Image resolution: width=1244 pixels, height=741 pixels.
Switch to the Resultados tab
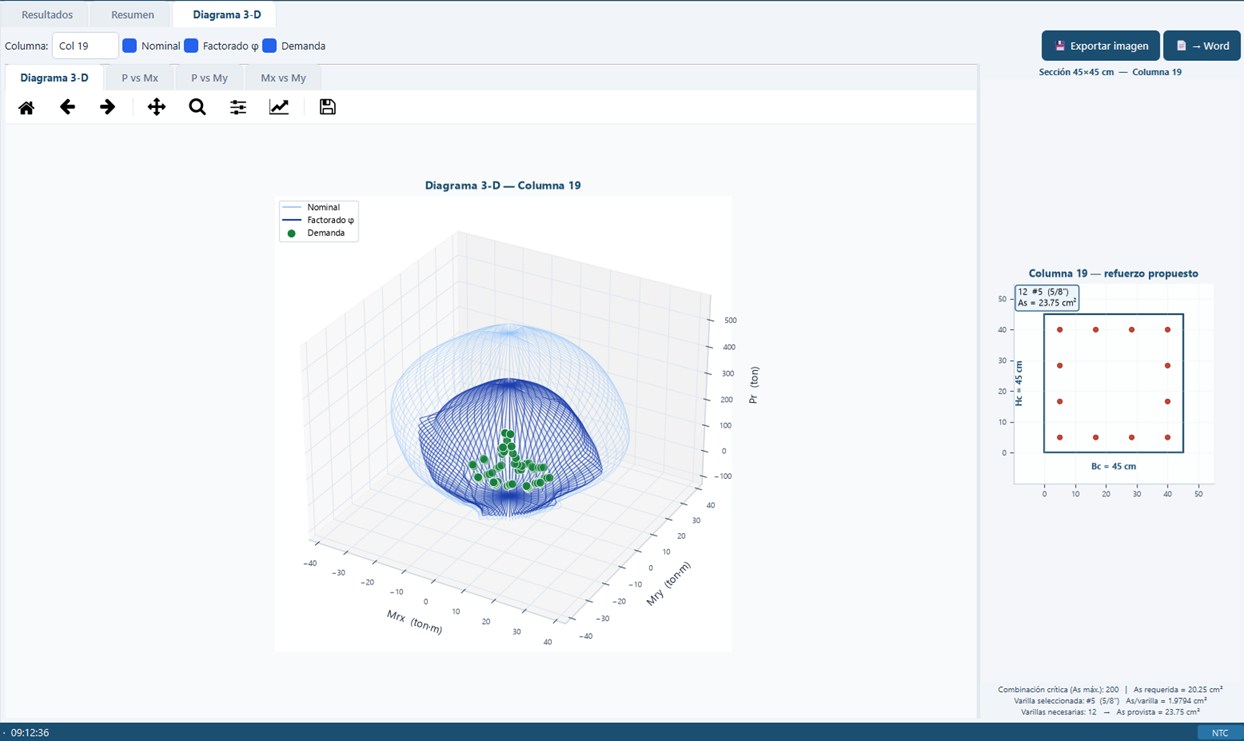pos(47,15)
